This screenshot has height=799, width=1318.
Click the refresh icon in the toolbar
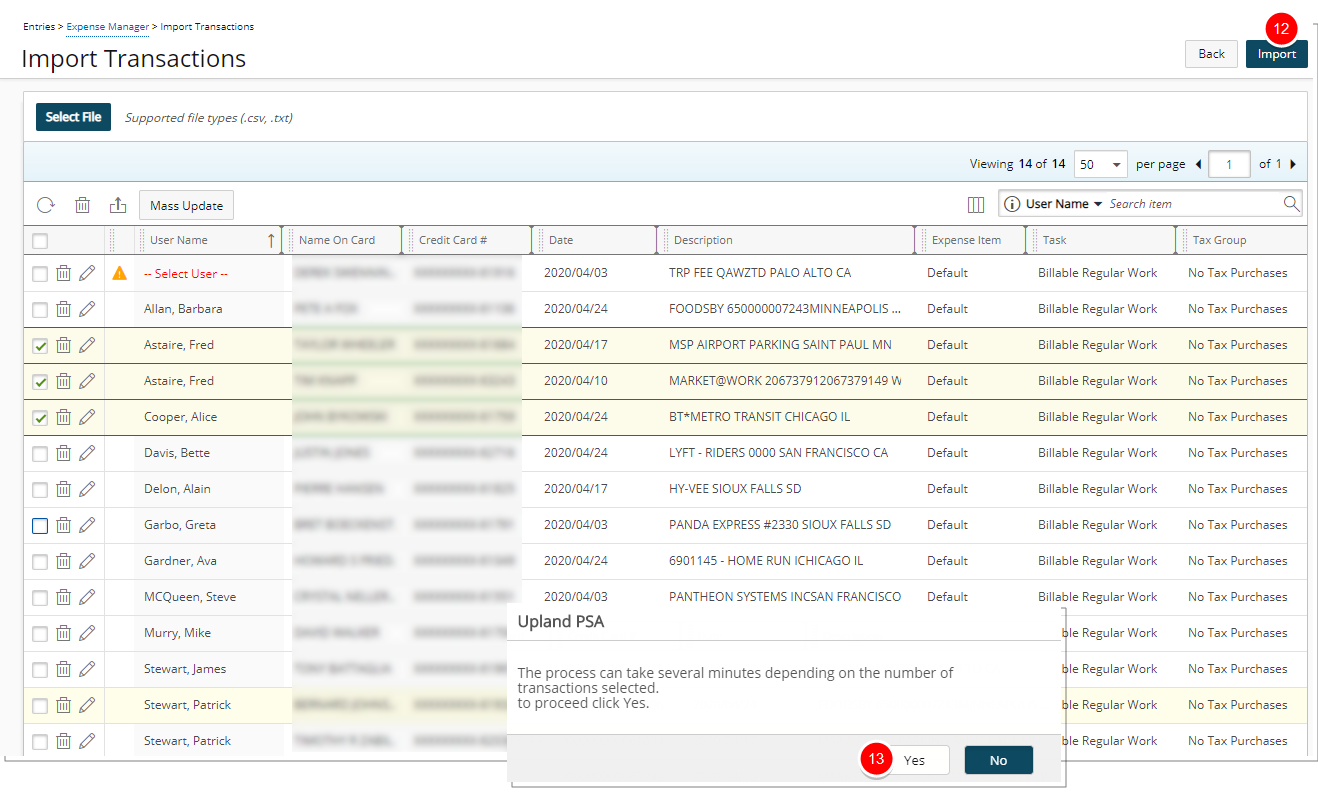click(46, 205)
